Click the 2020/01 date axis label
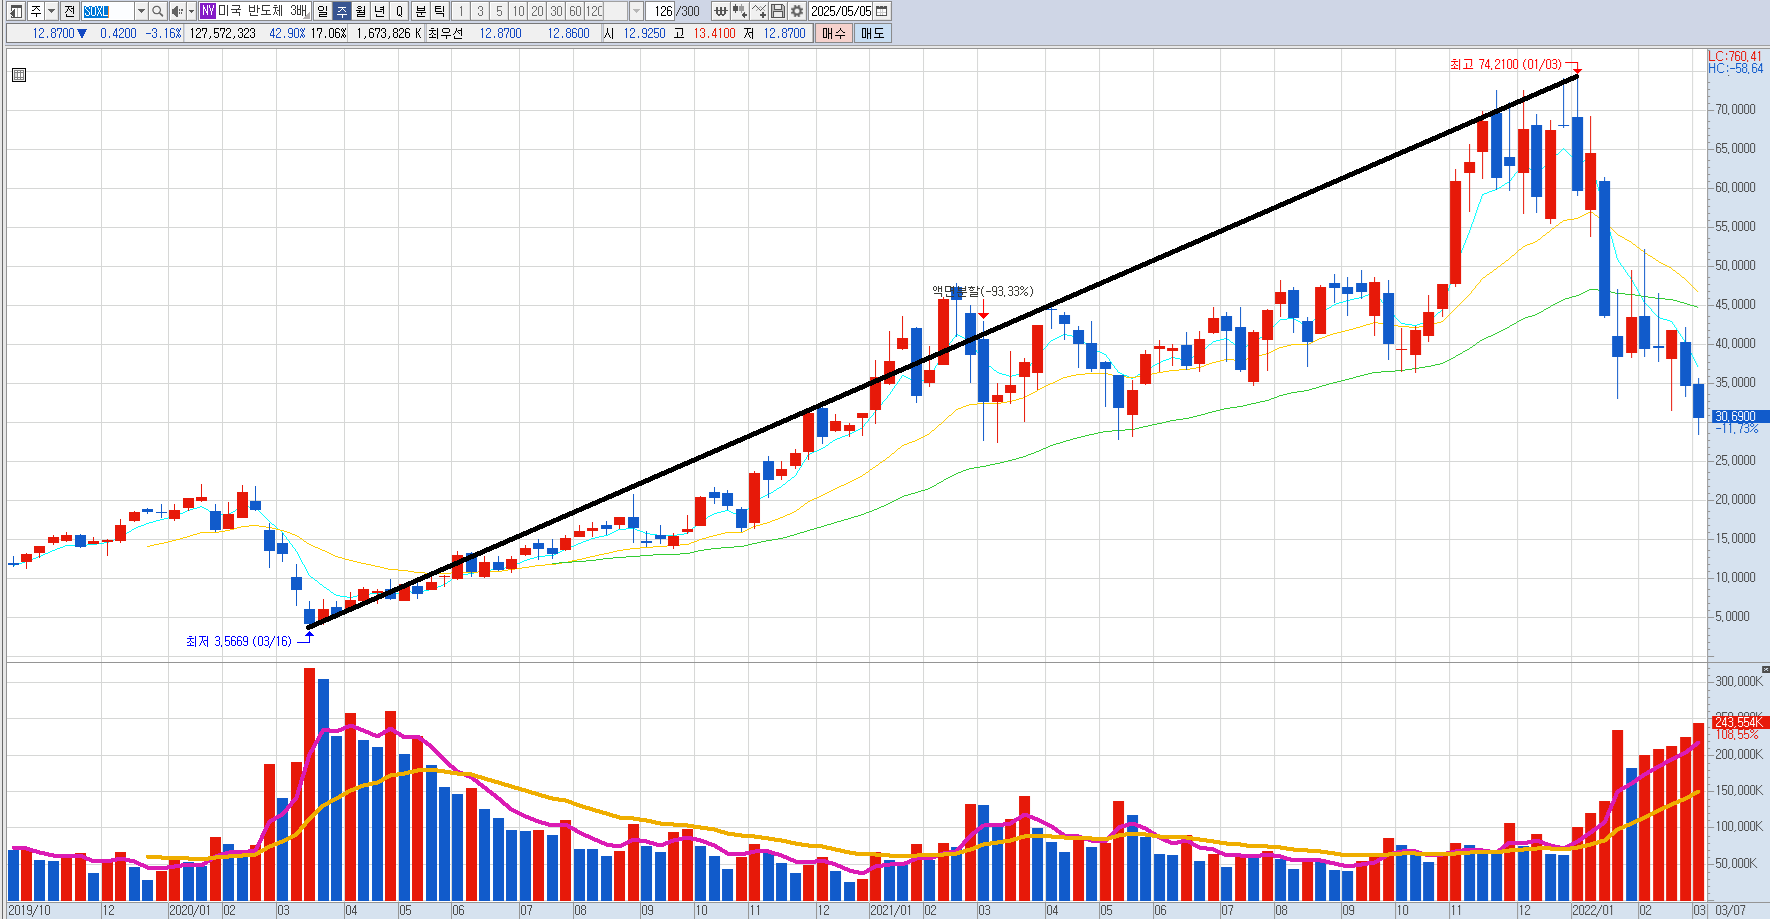 pyautogui.click(x=189, y=910)
